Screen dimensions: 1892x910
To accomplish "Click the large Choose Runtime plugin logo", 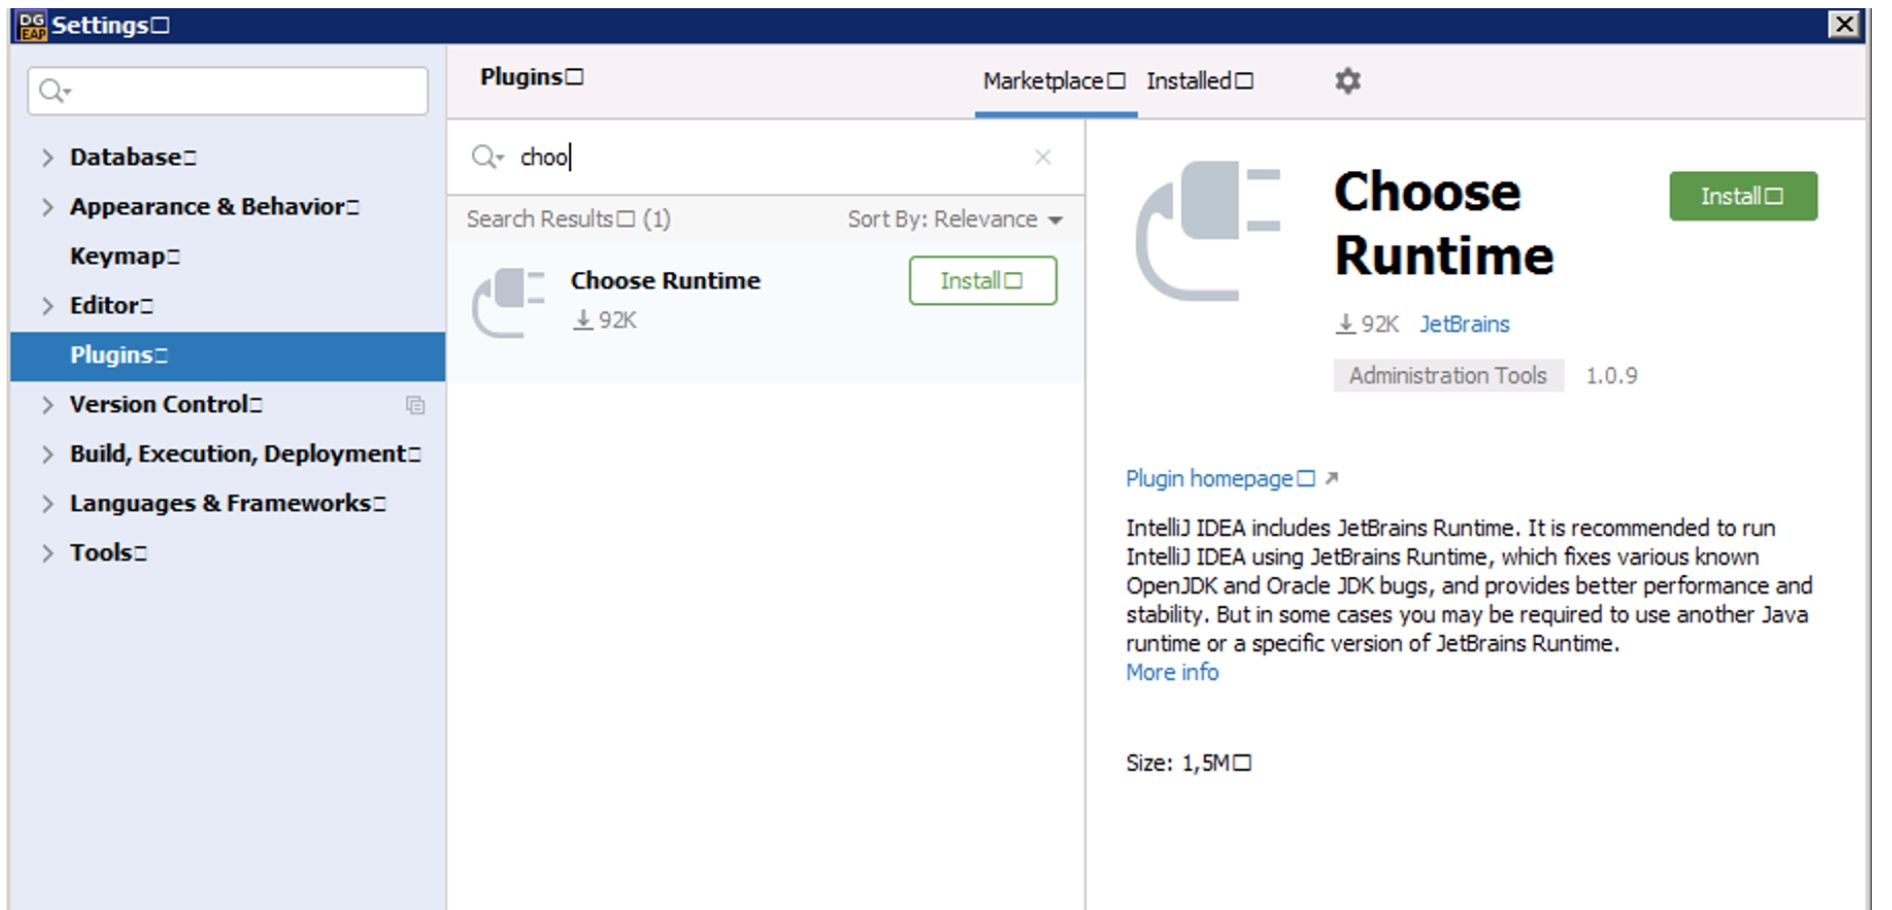I will click(x=1207, y=230).
